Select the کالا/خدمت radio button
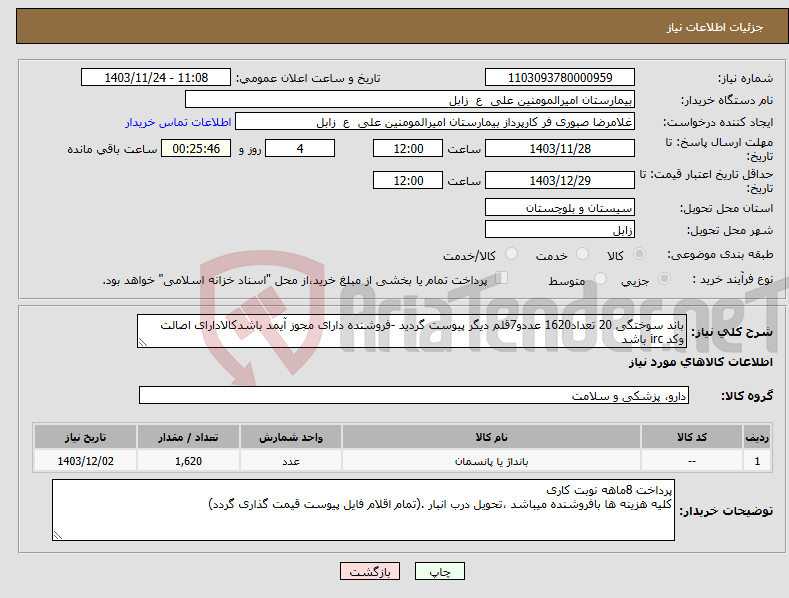 [511, 254]
